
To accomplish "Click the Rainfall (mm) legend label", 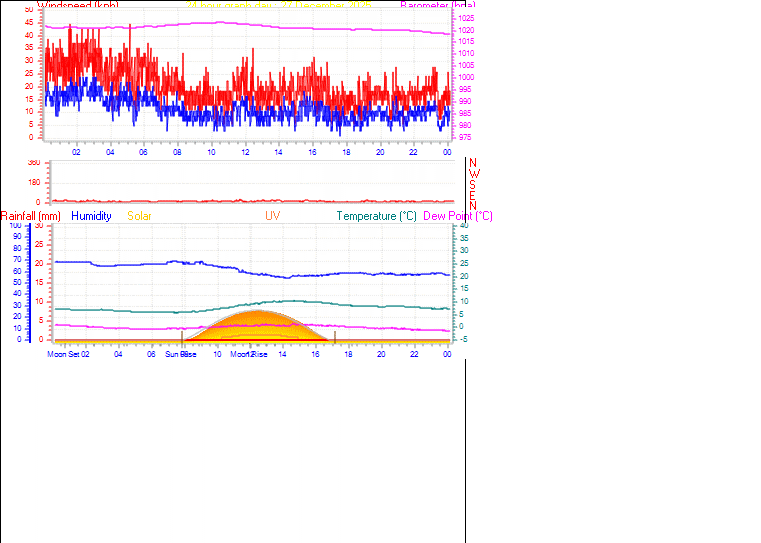I will coord(31,216).
